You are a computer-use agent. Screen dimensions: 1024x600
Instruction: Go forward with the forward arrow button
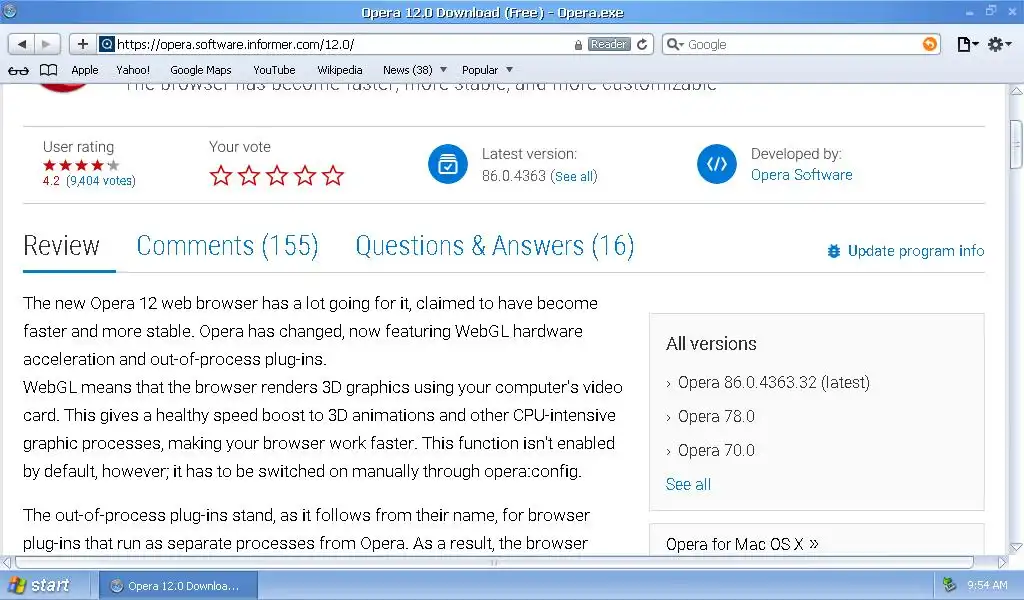[x=46, y=44]
